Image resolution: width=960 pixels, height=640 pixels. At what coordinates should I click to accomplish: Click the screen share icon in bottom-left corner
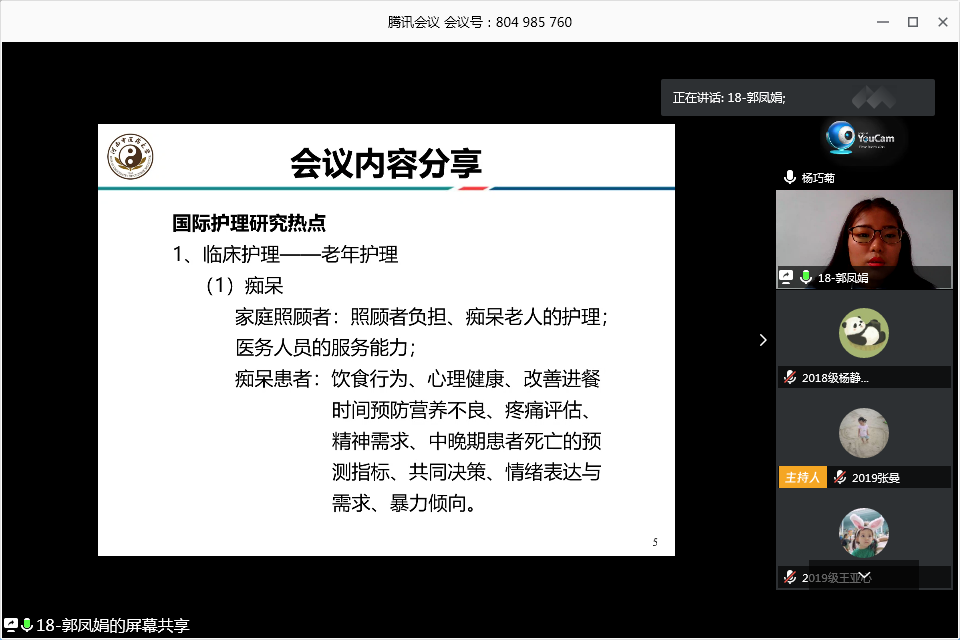10,626
